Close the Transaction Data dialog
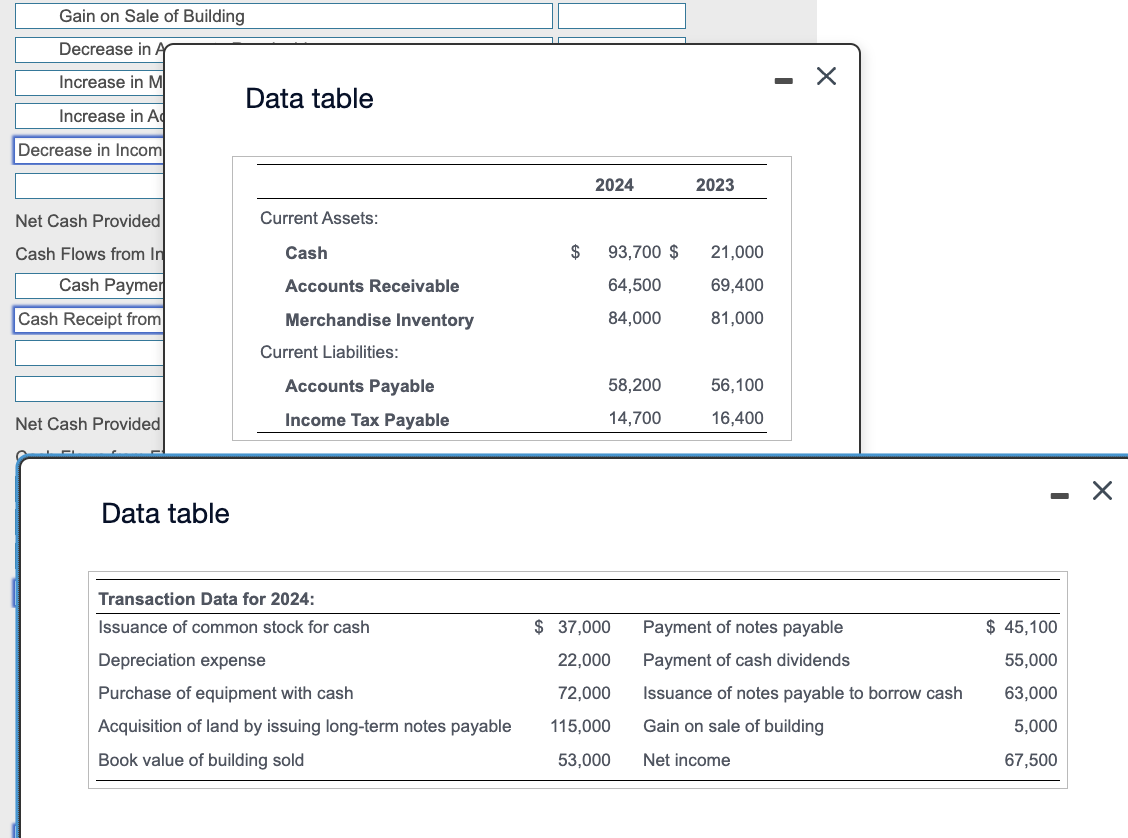This screenshot has height=838, width=1128. coord(1102,490)
